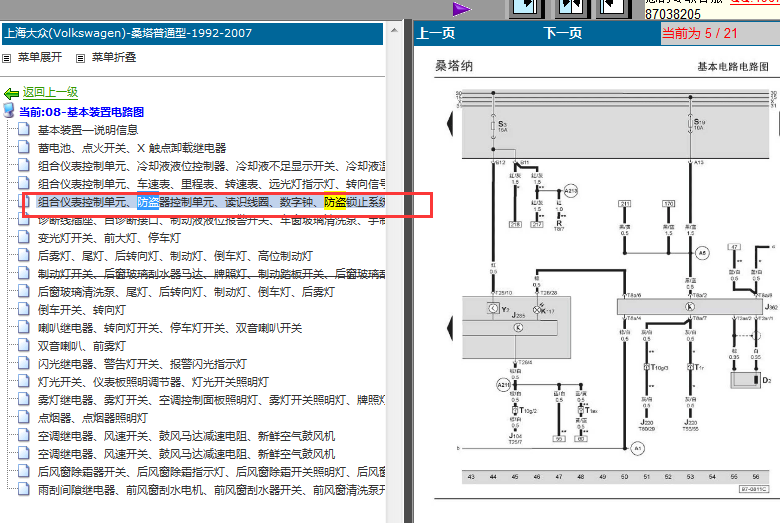Screen dimensions: 780x523
Task: Click the 桑塔纳 title in the diagram
Action: [x=454, y=66]
